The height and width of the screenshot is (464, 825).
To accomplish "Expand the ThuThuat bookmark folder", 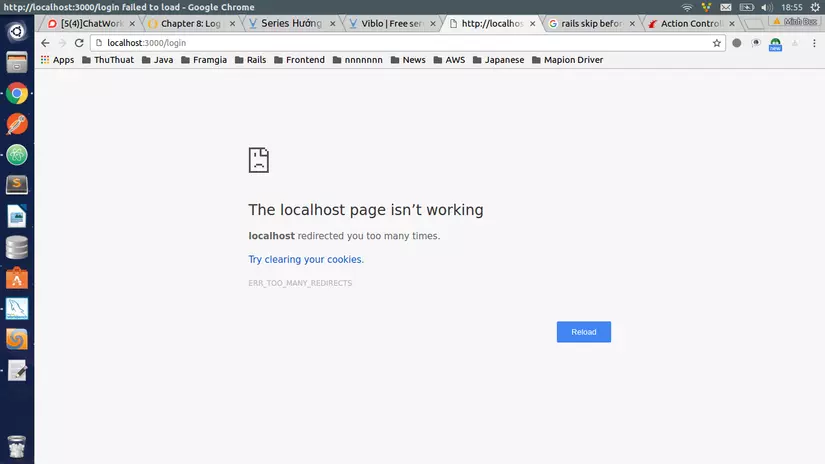I will pyautogui.click(x=108, y=60).
